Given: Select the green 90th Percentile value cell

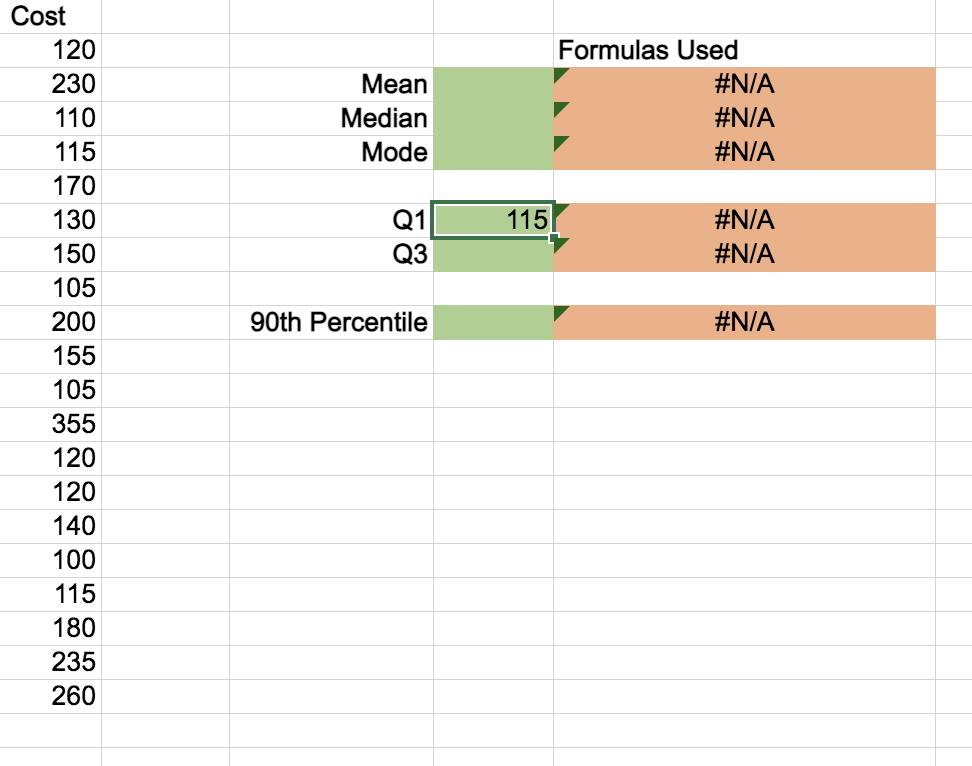Looking at the screenshot, I should [493, 322].
